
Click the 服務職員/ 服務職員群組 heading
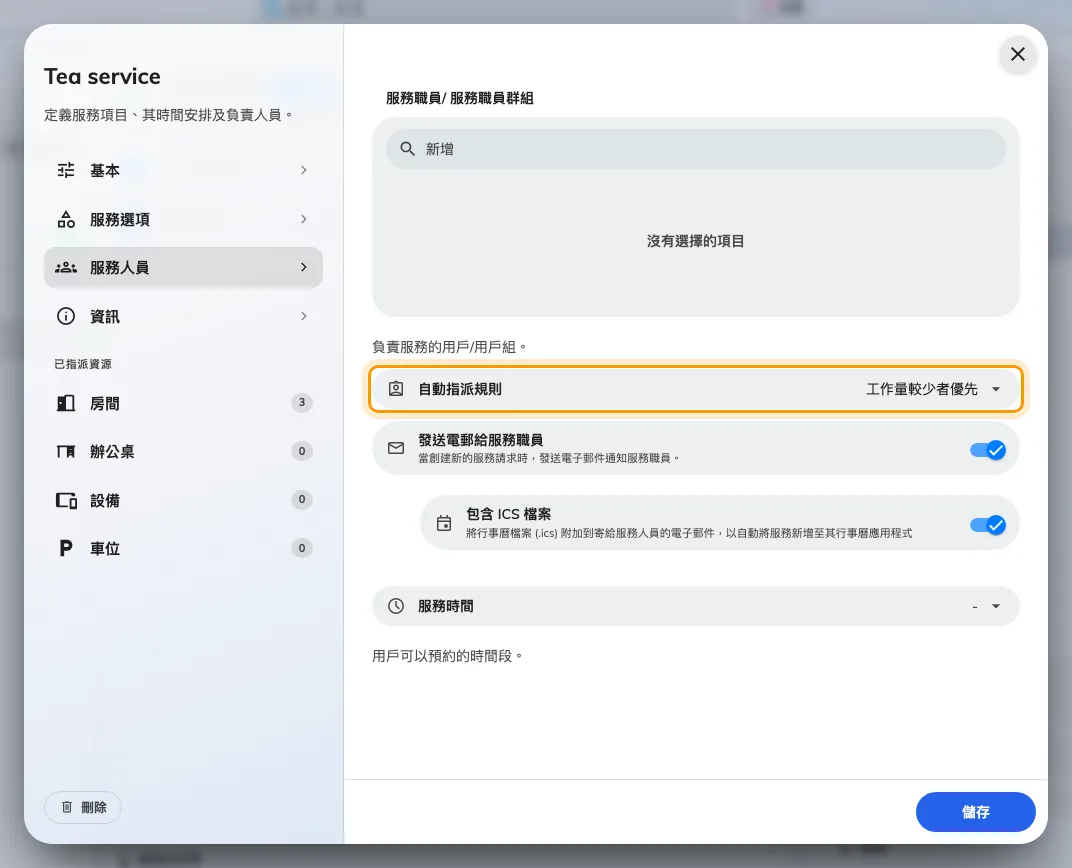pos(459,98)
